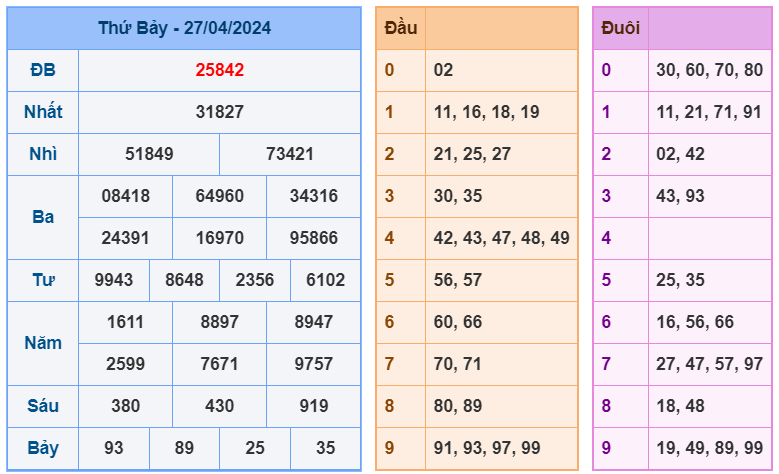Select the ĐB row label
Viewport: 779px width, 474px height.
point(43,70)
